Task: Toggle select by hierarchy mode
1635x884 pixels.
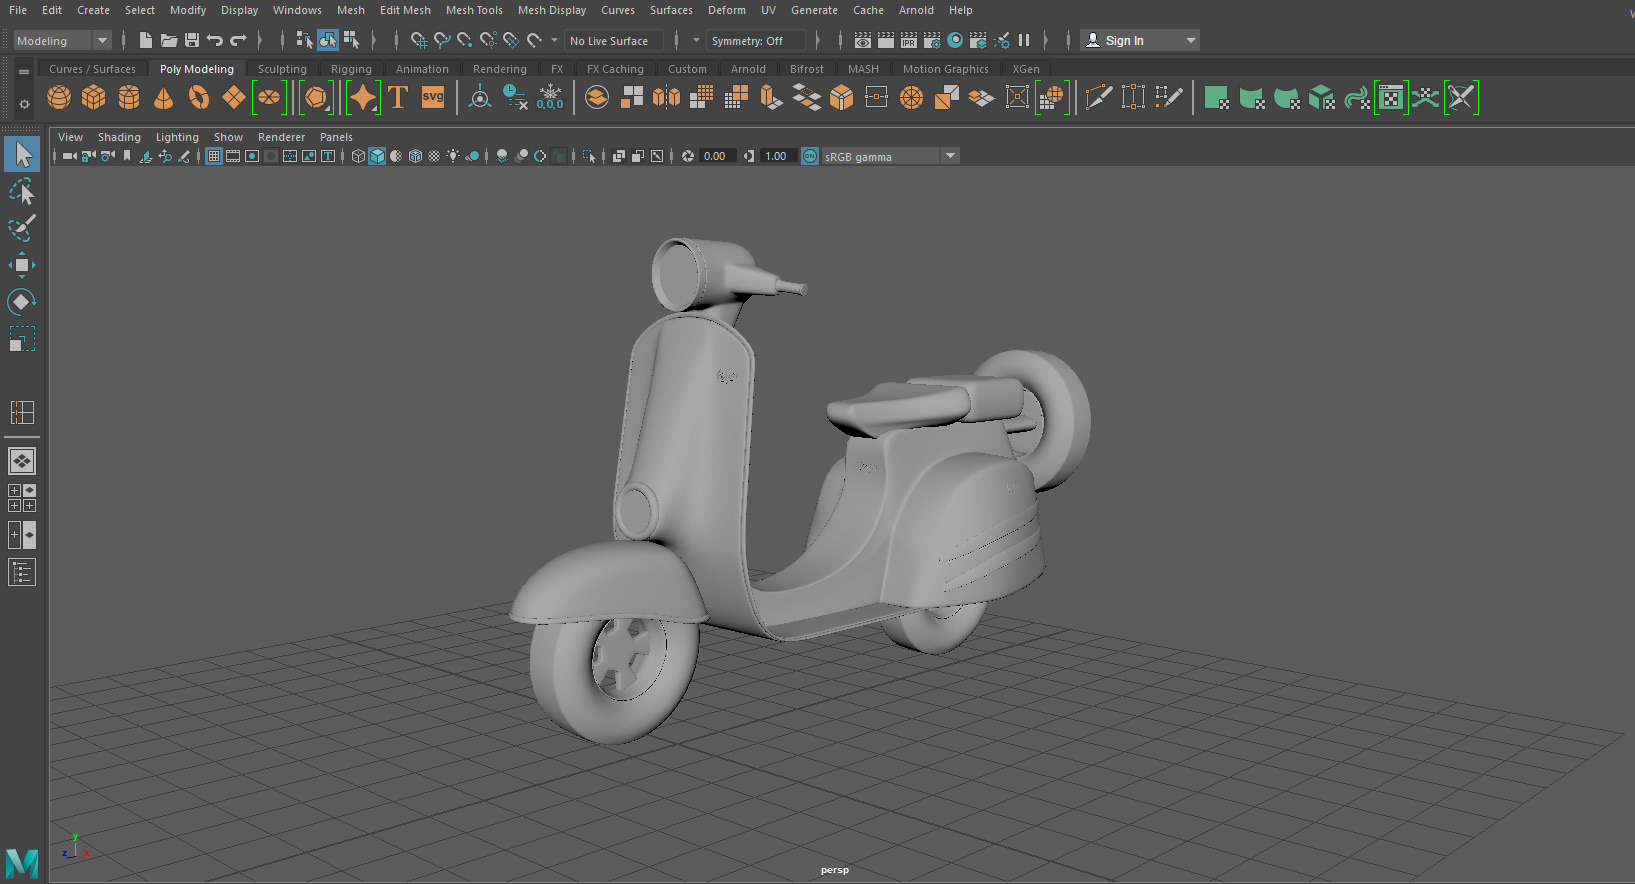Action: click(305, 40)
